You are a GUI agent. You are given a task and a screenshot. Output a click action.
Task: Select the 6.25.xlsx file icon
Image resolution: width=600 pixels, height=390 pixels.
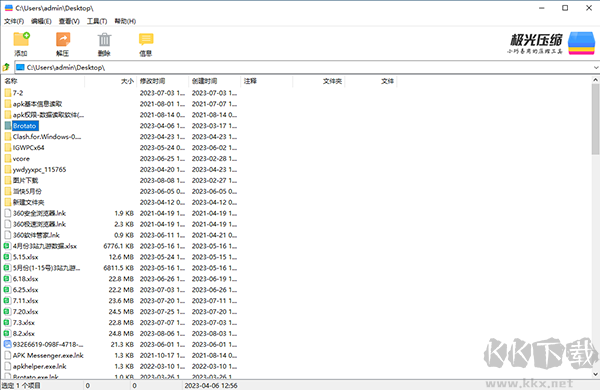pos(7,290)
